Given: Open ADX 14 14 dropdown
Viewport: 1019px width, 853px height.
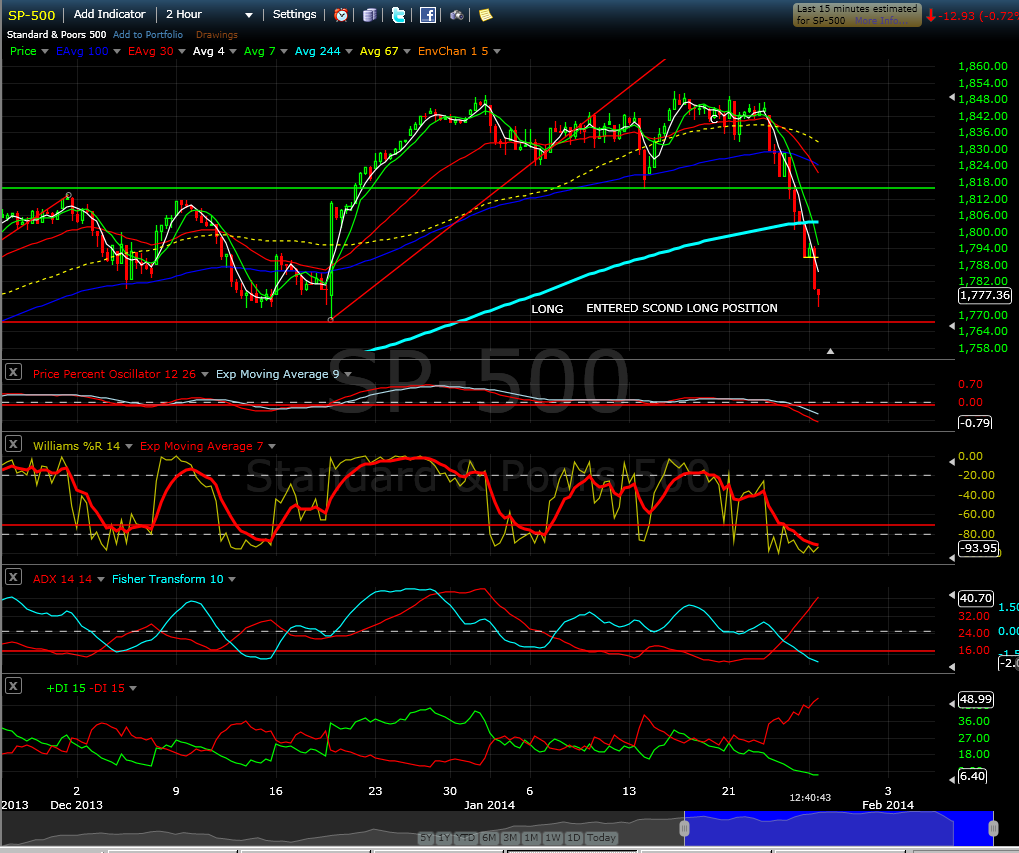Looking at the screenshot, I should click(x=101, y=579).
